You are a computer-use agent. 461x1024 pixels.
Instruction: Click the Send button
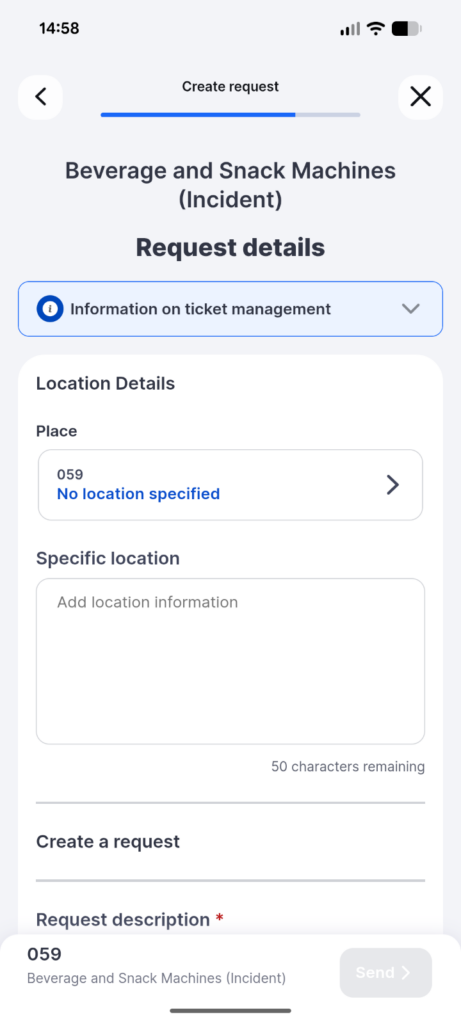[386, 972]
